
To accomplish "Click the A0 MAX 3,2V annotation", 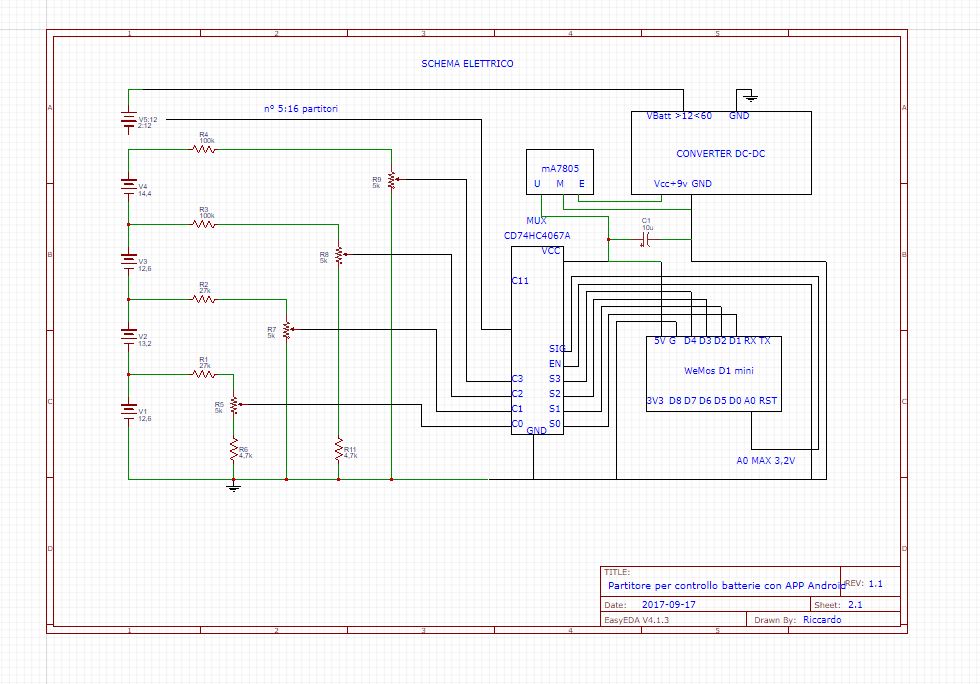I will tap(766, 461).
